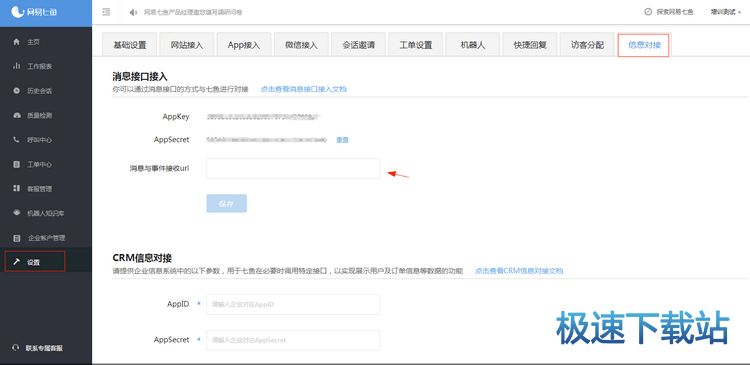Click the 重置 link beside AppSecret
Viewport: 750px width, 365px height.
(x=342, y=140)
